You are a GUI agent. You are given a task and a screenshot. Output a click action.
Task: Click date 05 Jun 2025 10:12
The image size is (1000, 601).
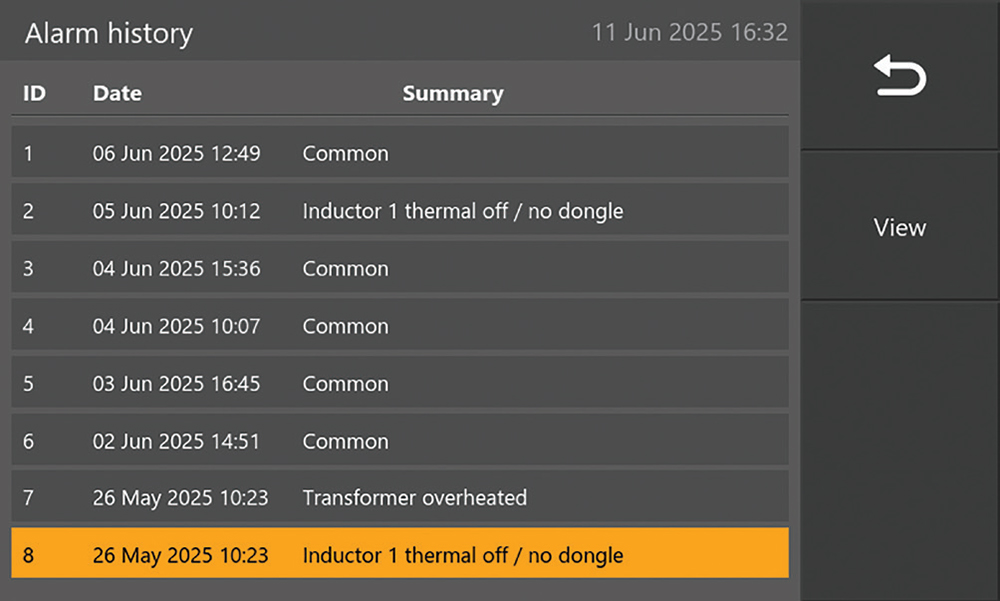click(176, 211)
